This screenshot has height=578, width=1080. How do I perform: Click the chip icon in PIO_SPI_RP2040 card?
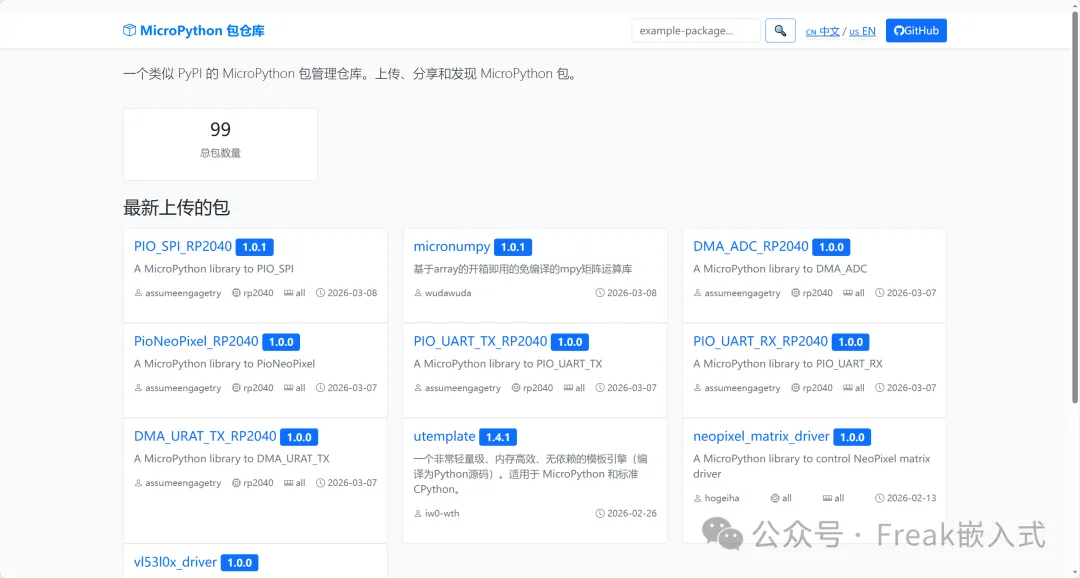(x=236, y=293)
